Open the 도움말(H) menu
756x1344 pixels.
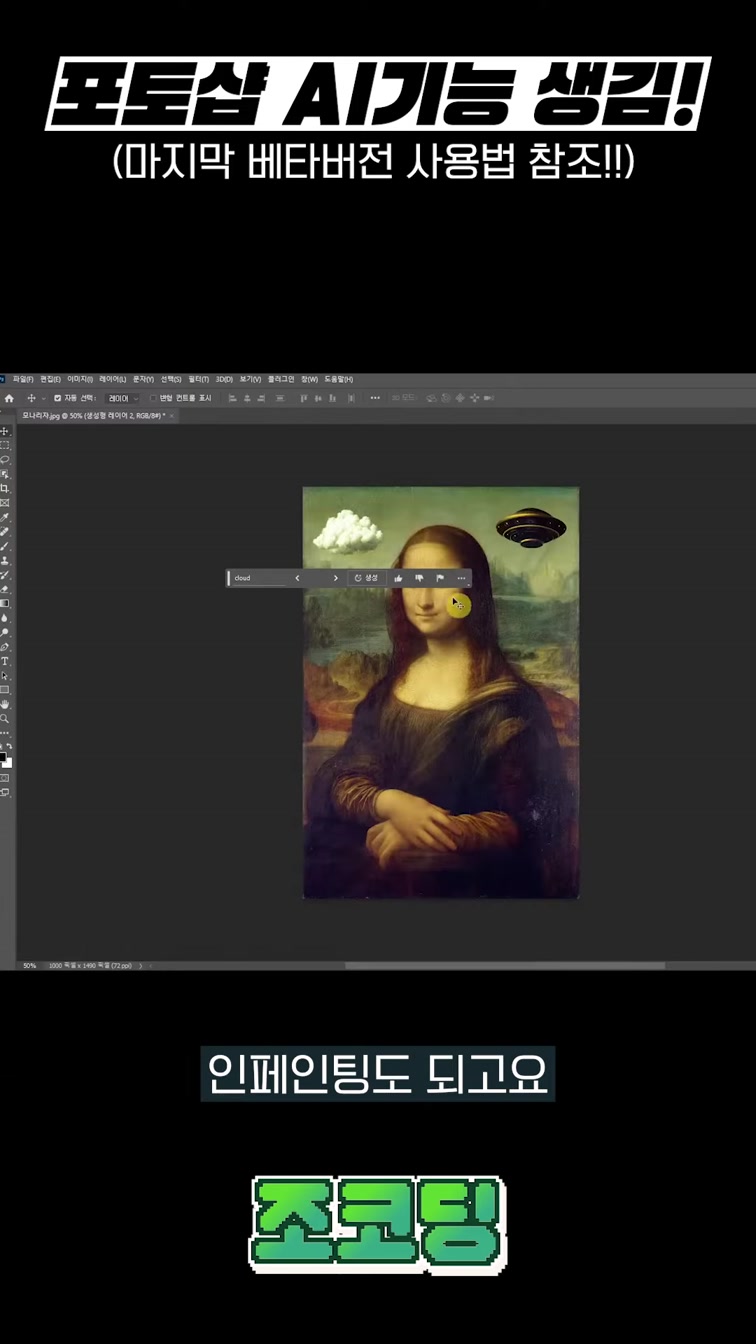click(338, 379)
